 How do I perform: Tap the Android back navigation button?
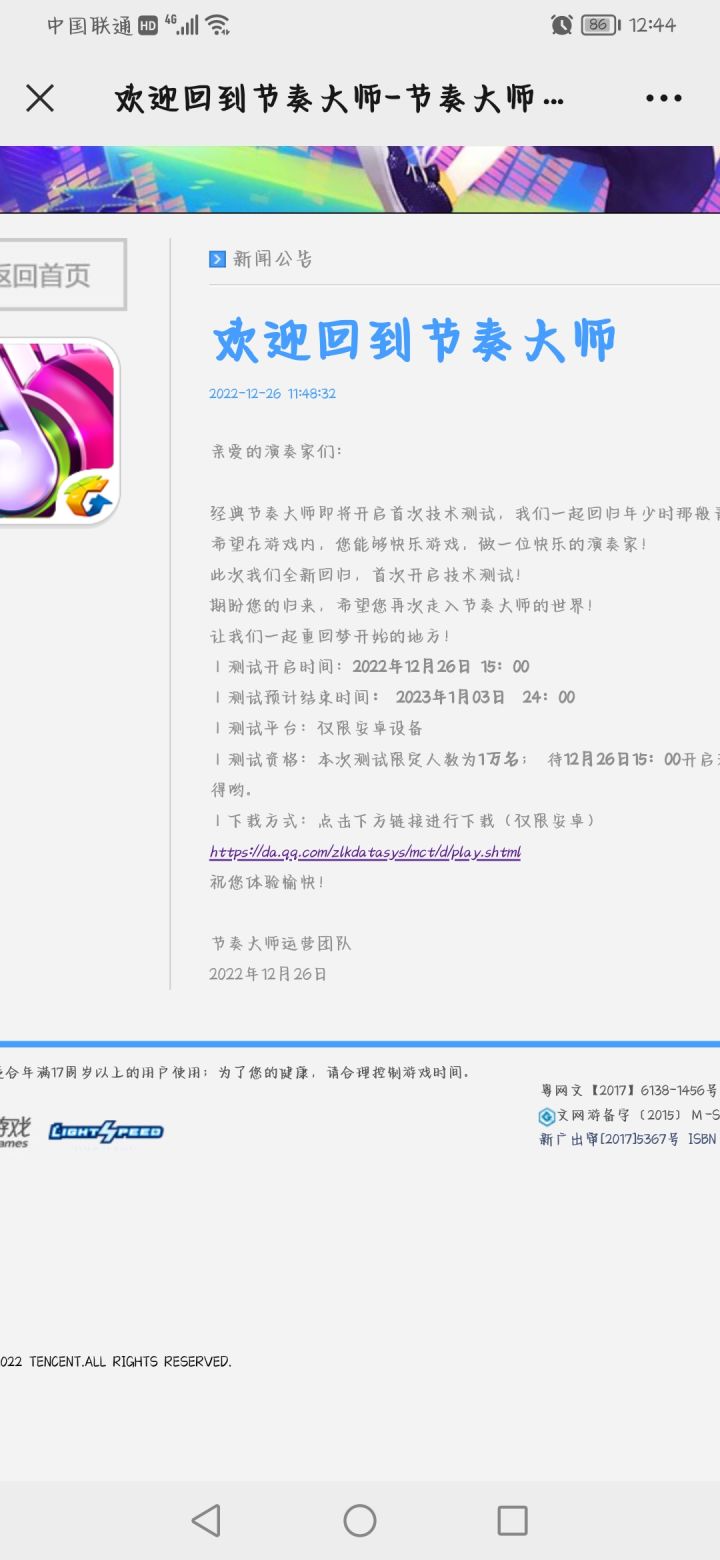tap(206, 1520)
